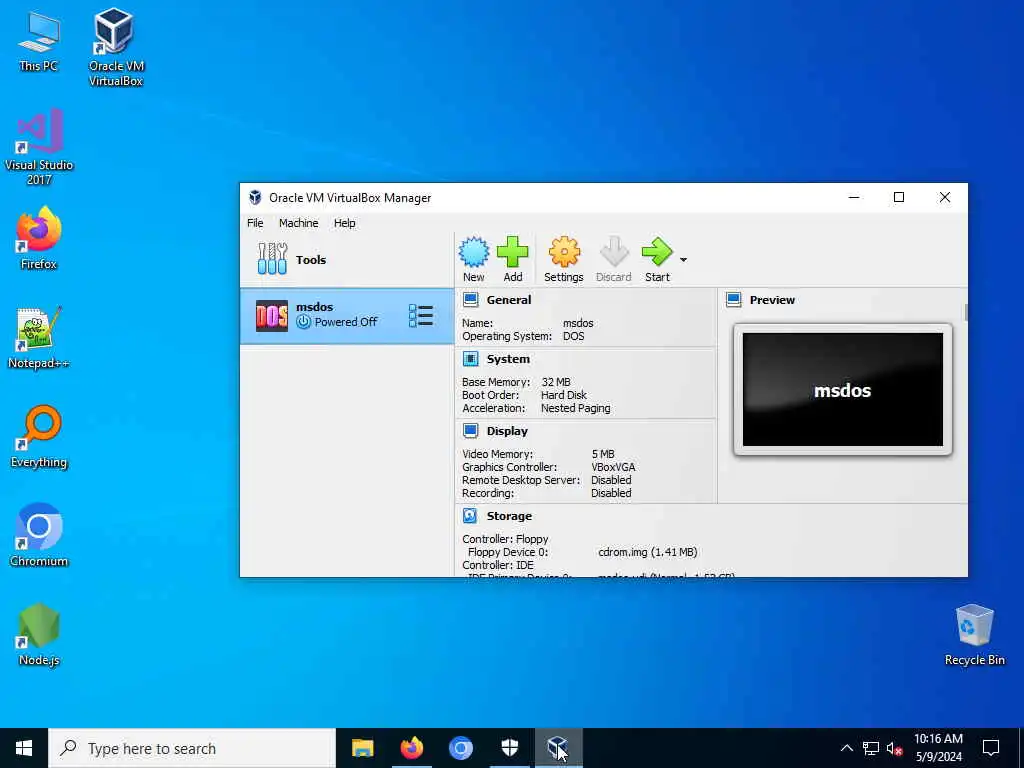1024x768 pixels.
Task: Click the Storage section disk icon
Action: click(x=470, y=516)
